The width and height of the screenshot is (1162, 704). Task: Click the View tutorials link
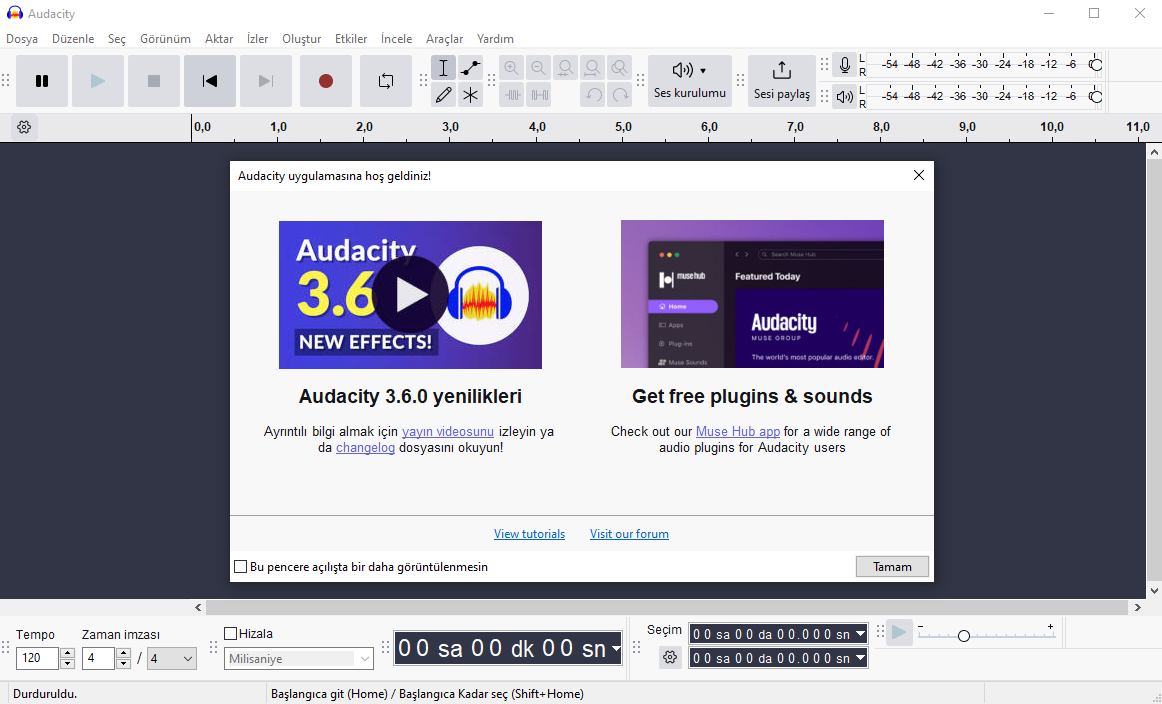tap(529, 534)
